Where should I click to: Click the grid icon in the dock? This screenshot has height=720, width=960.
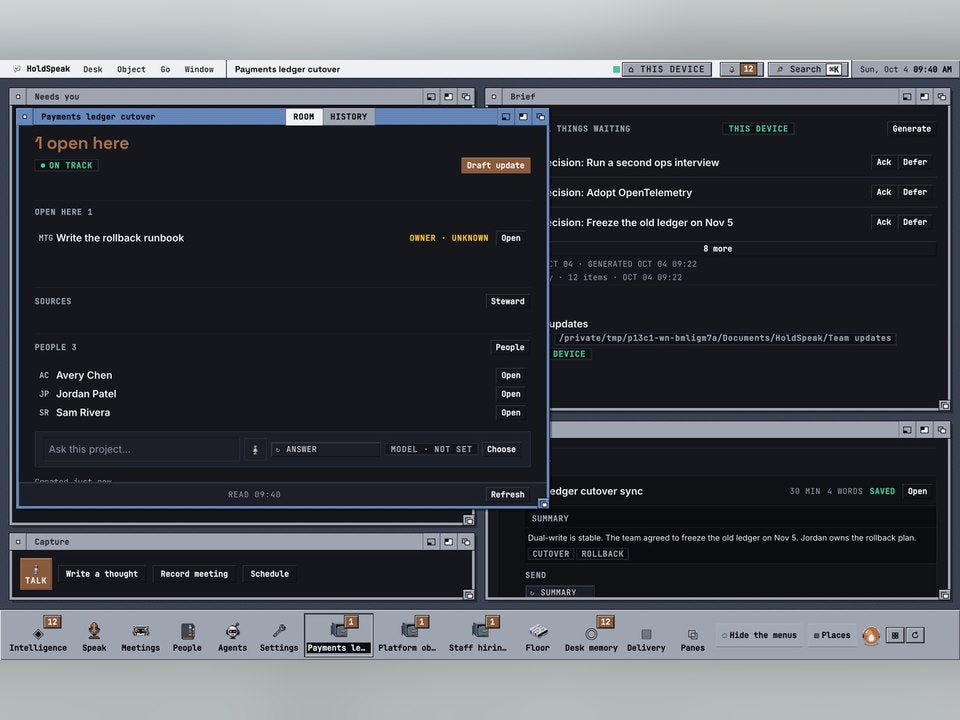tap(895, 635)
